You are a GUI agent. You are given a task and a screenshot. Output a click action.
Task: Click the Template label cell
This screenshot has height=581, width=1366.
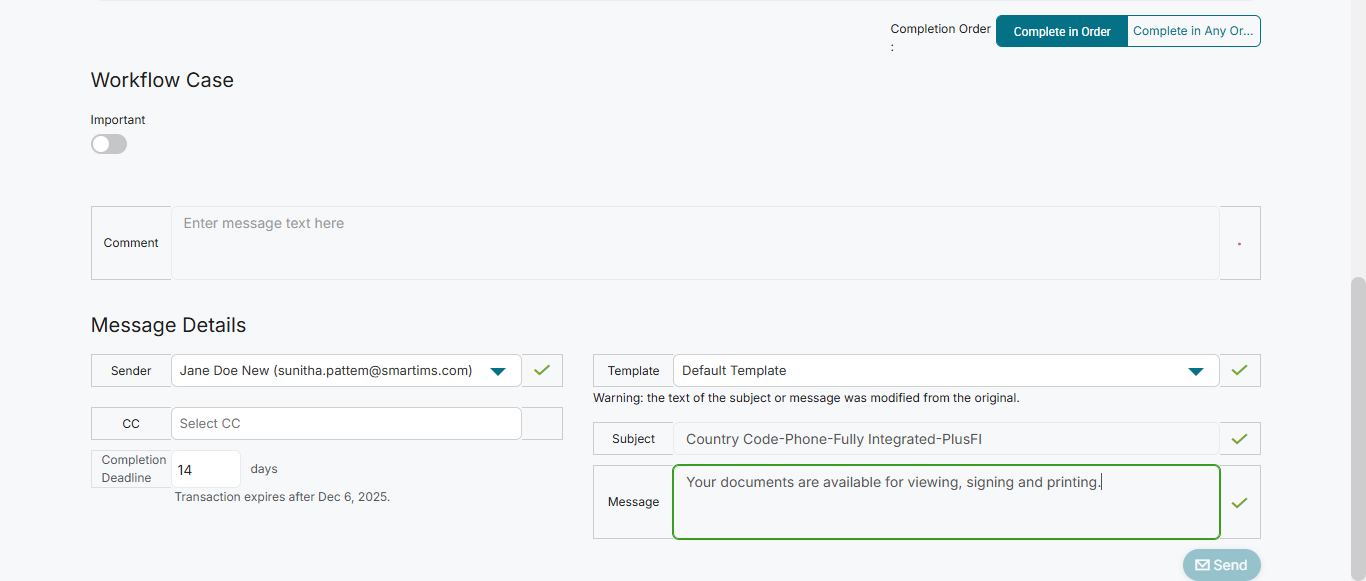(633, 371)
